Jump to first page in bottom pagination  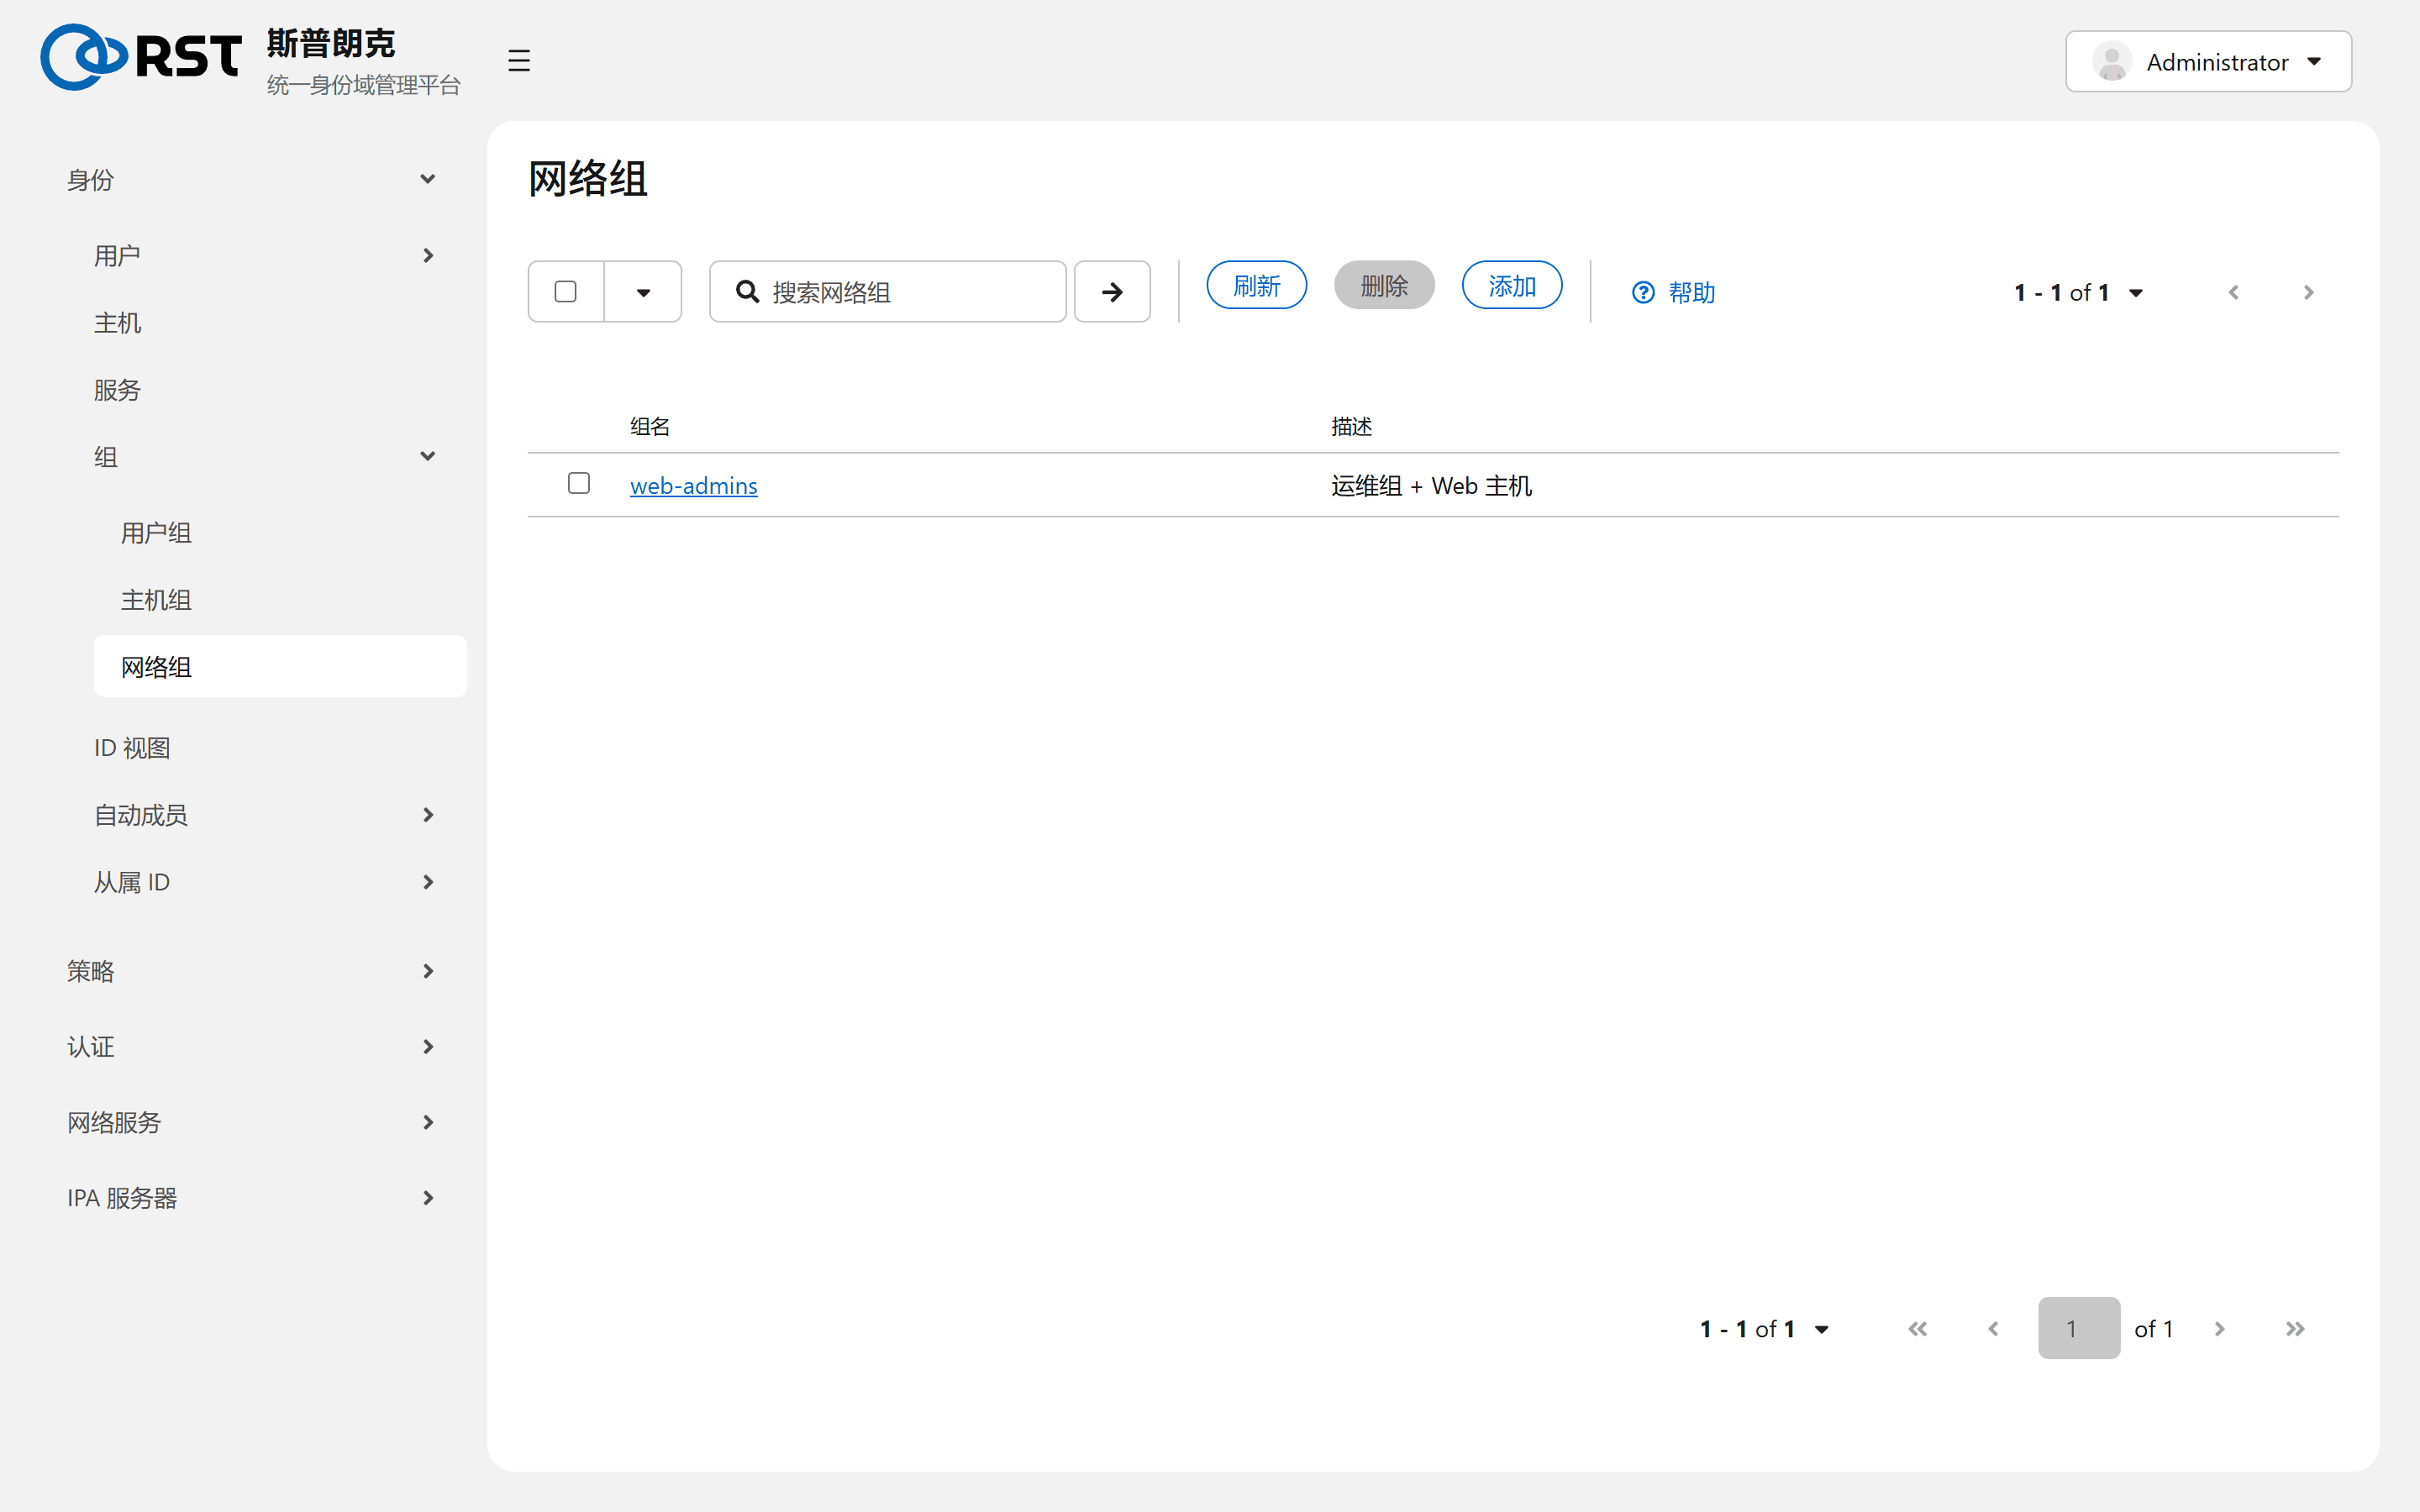click(1917, 1329)
